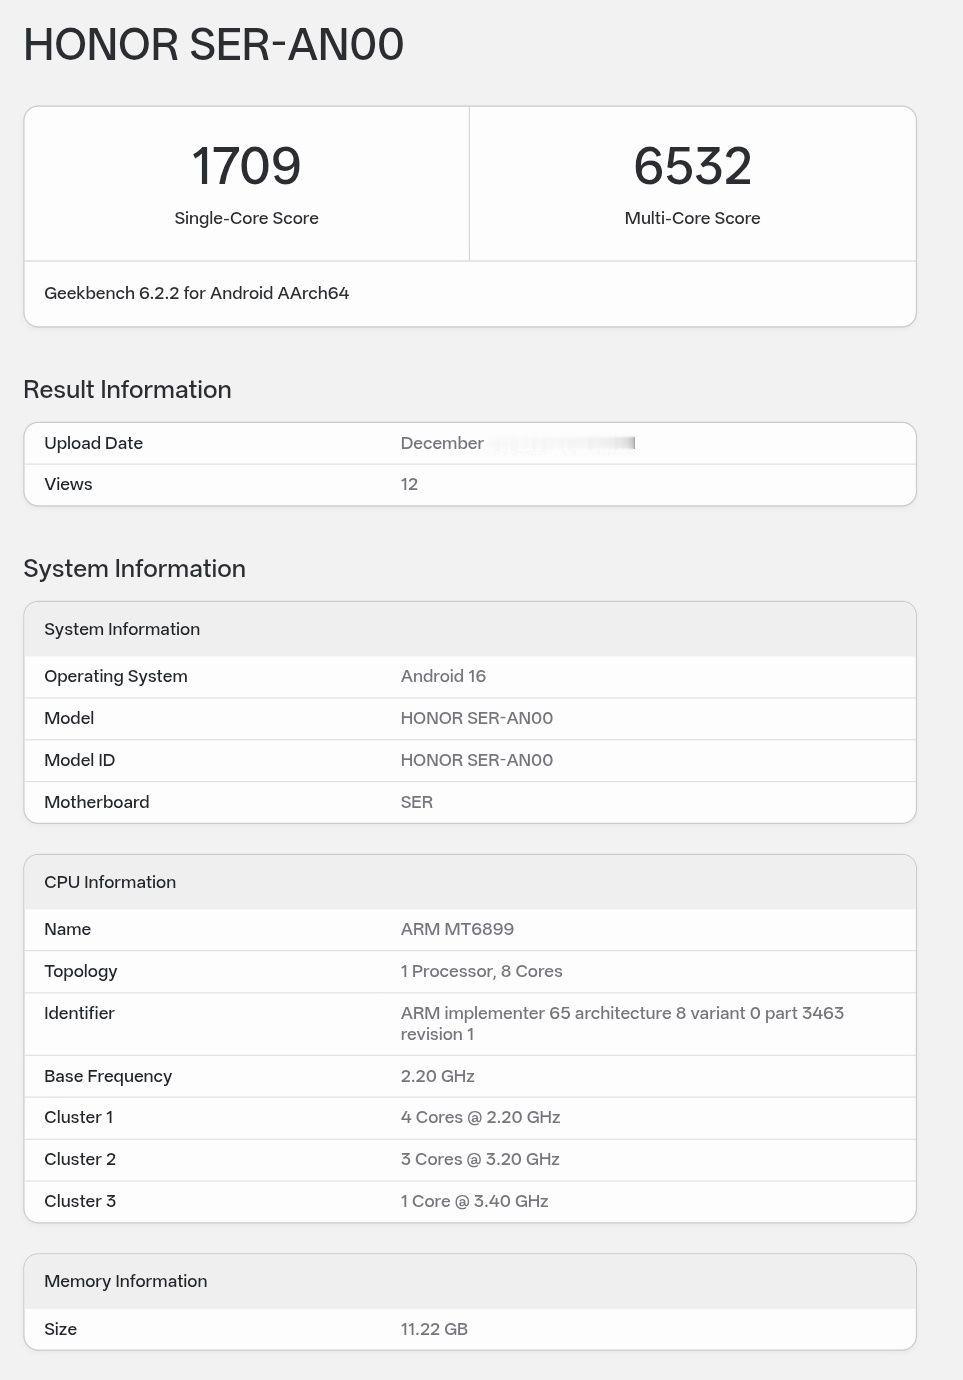The width and height of the screenshot is (963, 1380).
Task: Click the 1 Processor, 8 Cores value
Action: (x=481, y=971)
